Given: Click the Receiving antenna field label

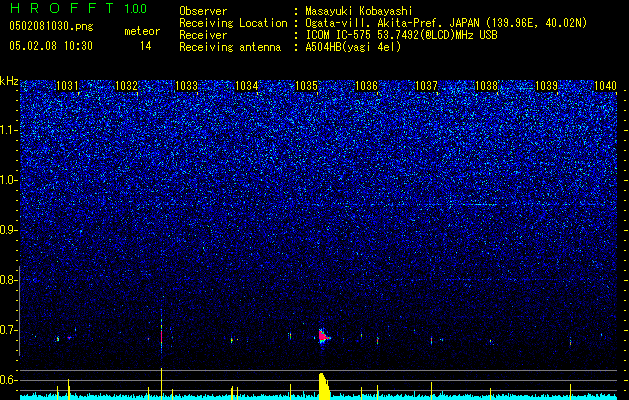Looking at the screenshot, I should tap(230, 47).
